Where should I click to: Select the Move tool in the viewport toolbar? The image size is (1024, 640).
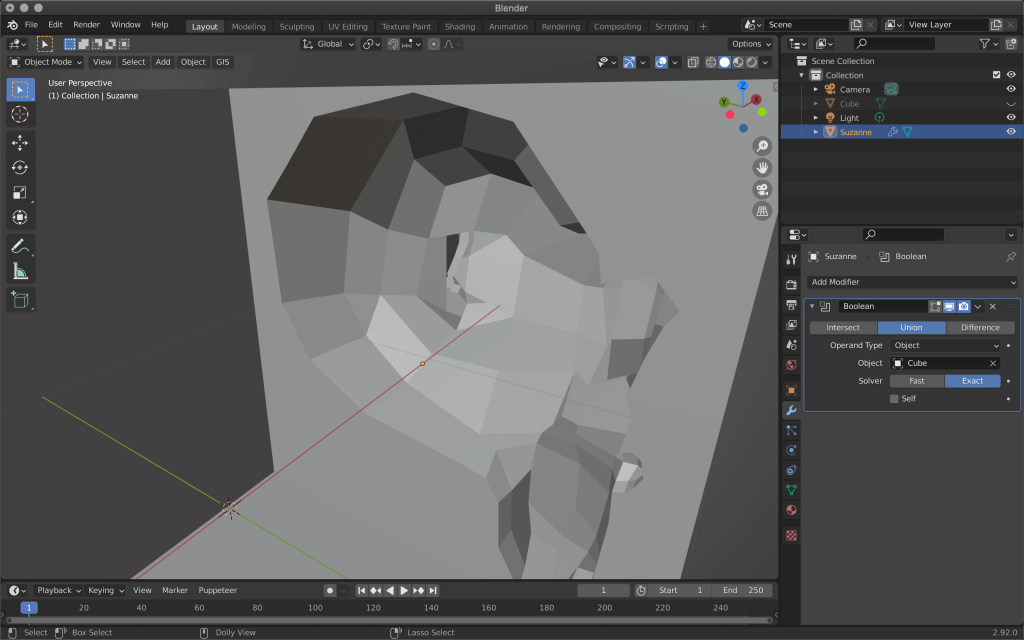click(20, 142)
